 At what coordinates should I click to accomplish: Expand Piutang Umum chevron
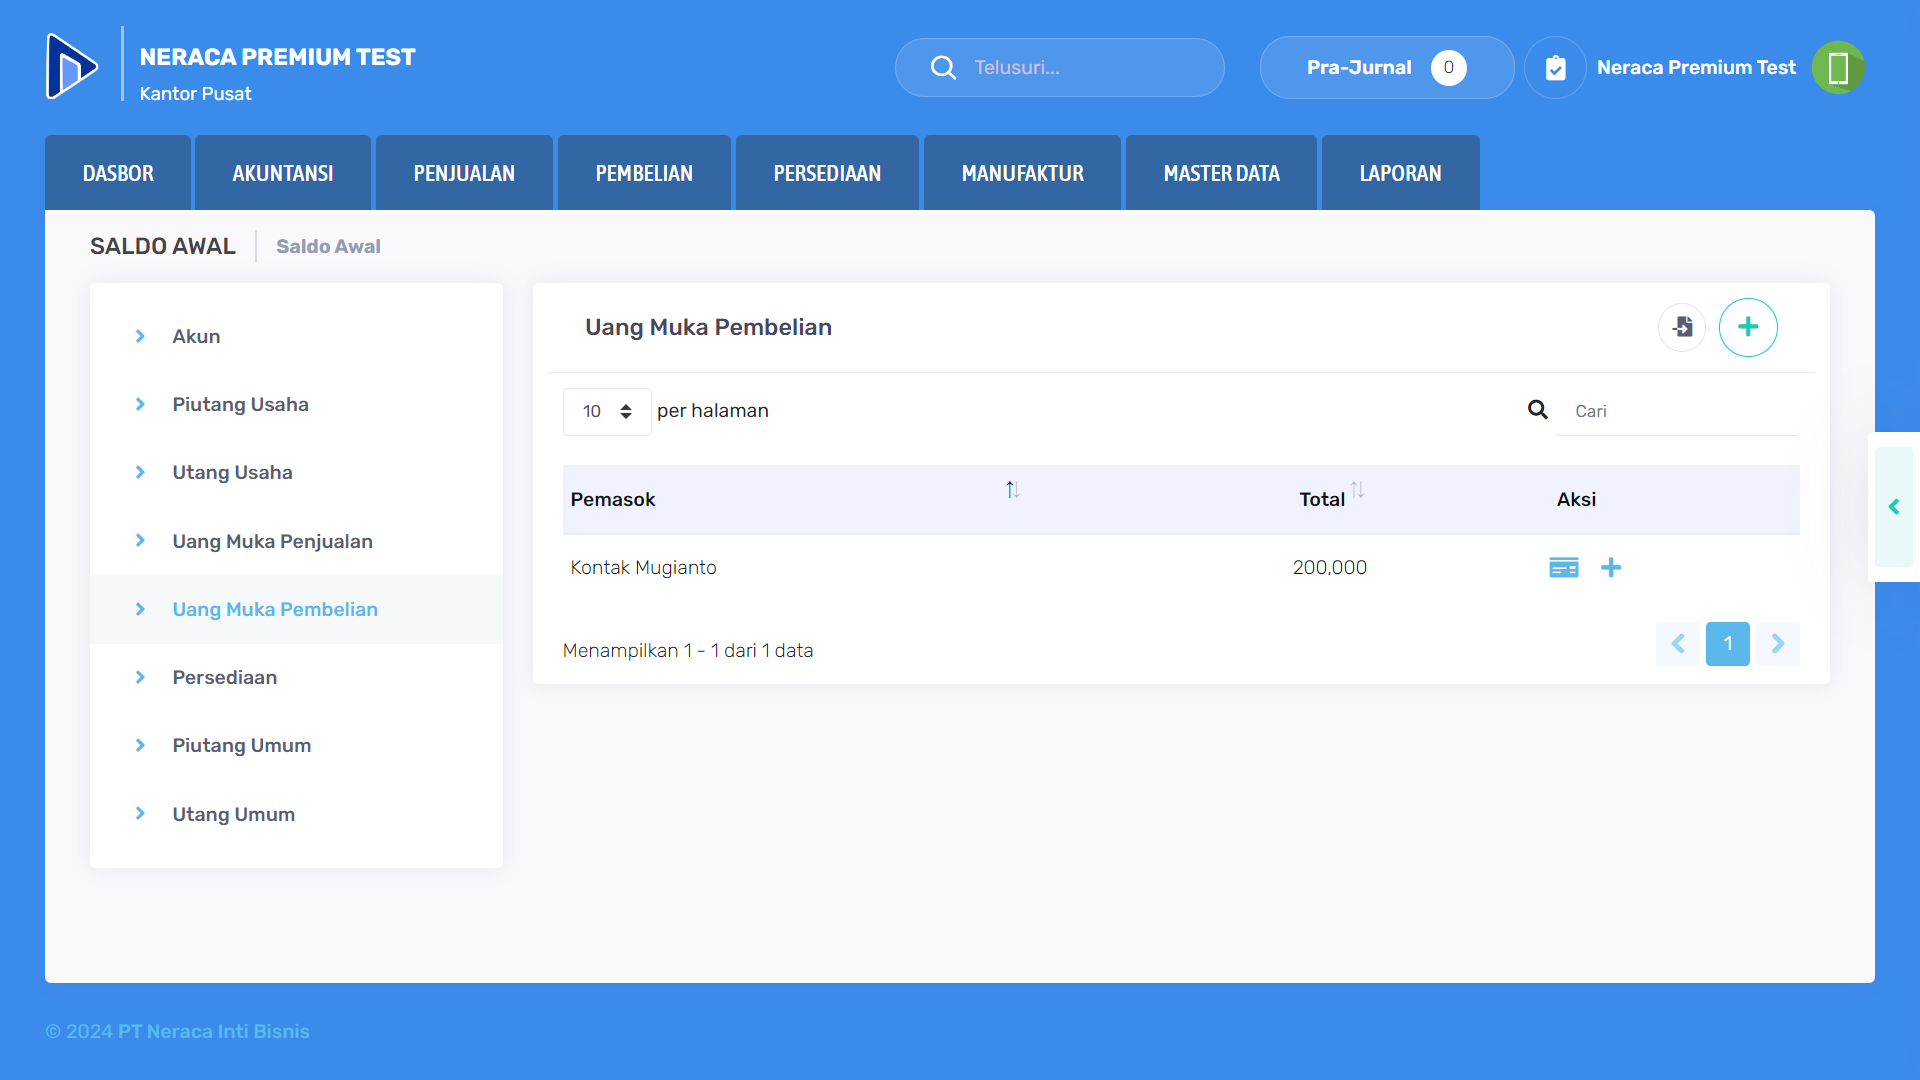140,746
